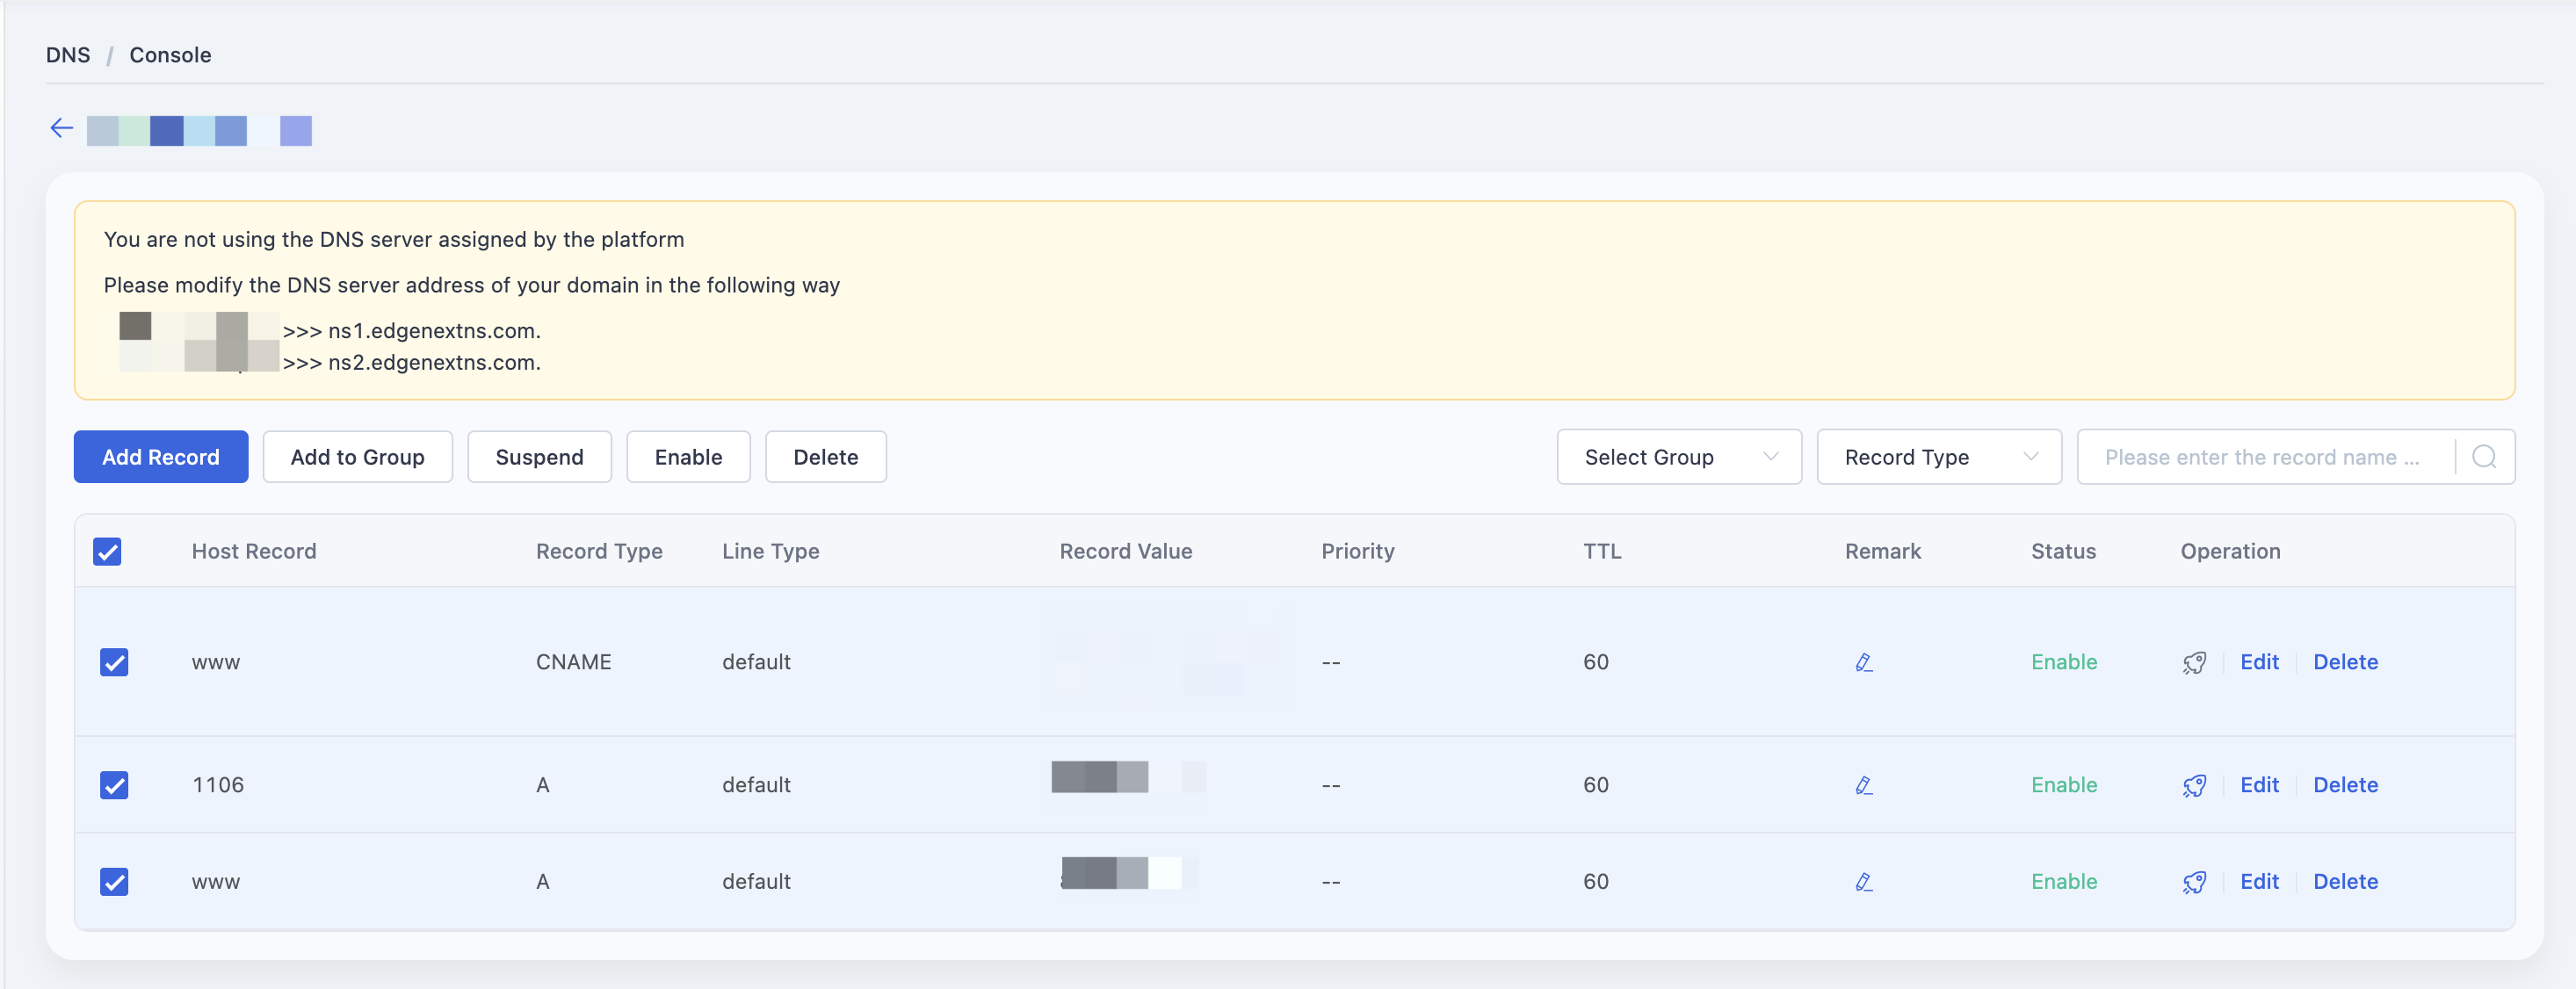Viewport: 2576px width, 989px height.
Task: Uncheck the www A record checkbox
Action: point(114,882)
